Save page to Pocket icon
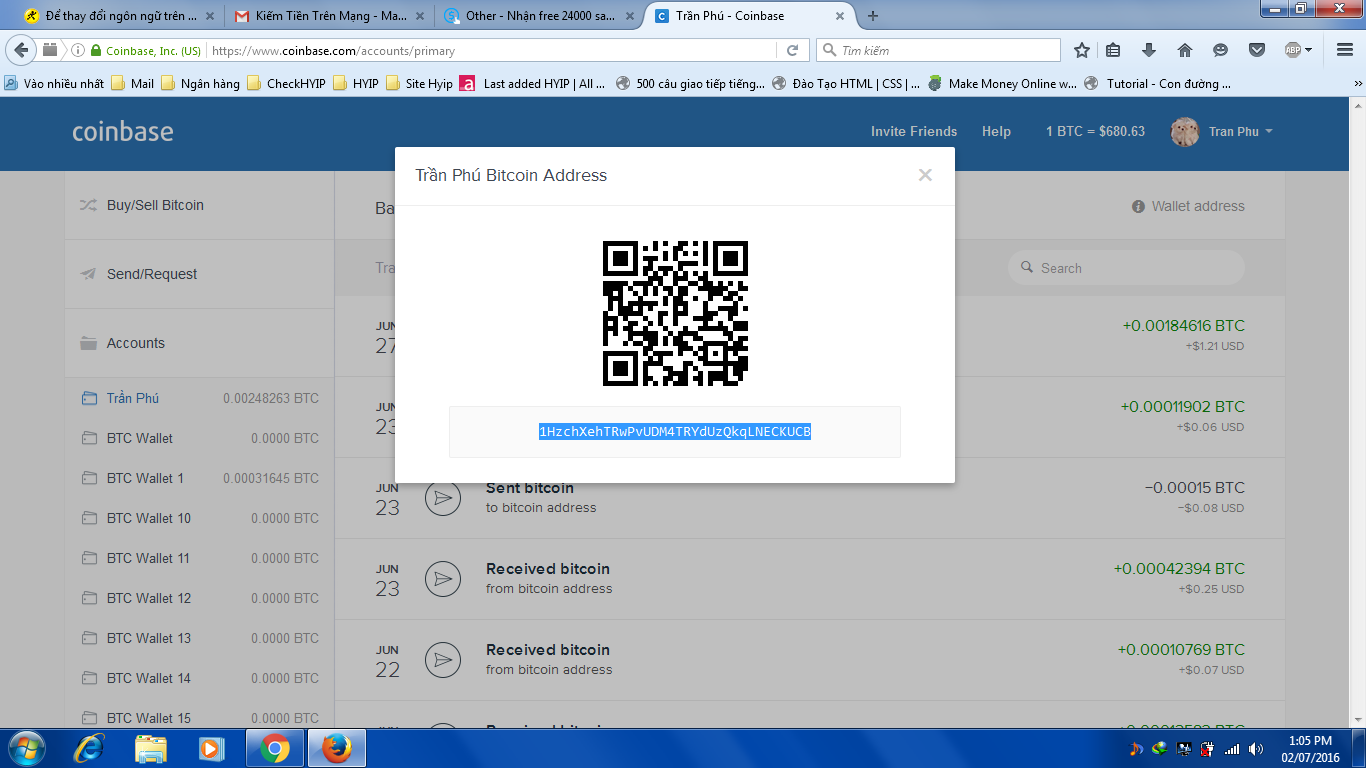 pyautogui.click(x=1257, y=50)
